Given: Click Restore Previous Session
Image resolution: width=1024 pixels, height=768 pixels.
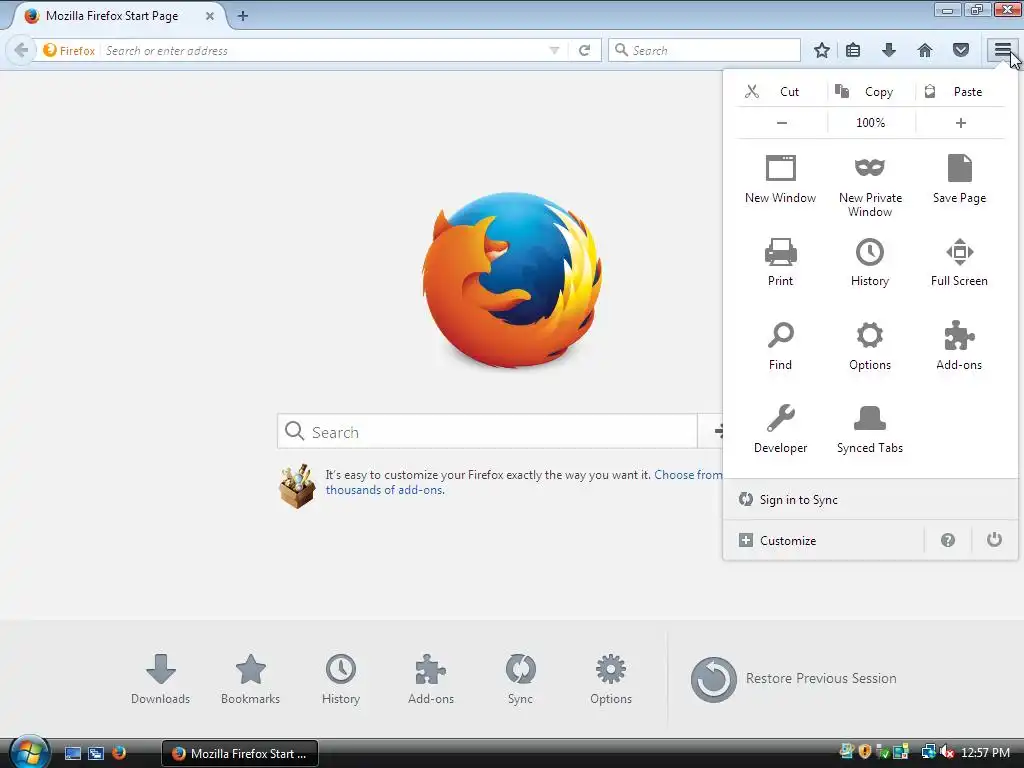Looking at the screenshot, I should pyautogui.click(x=793, y=679).
